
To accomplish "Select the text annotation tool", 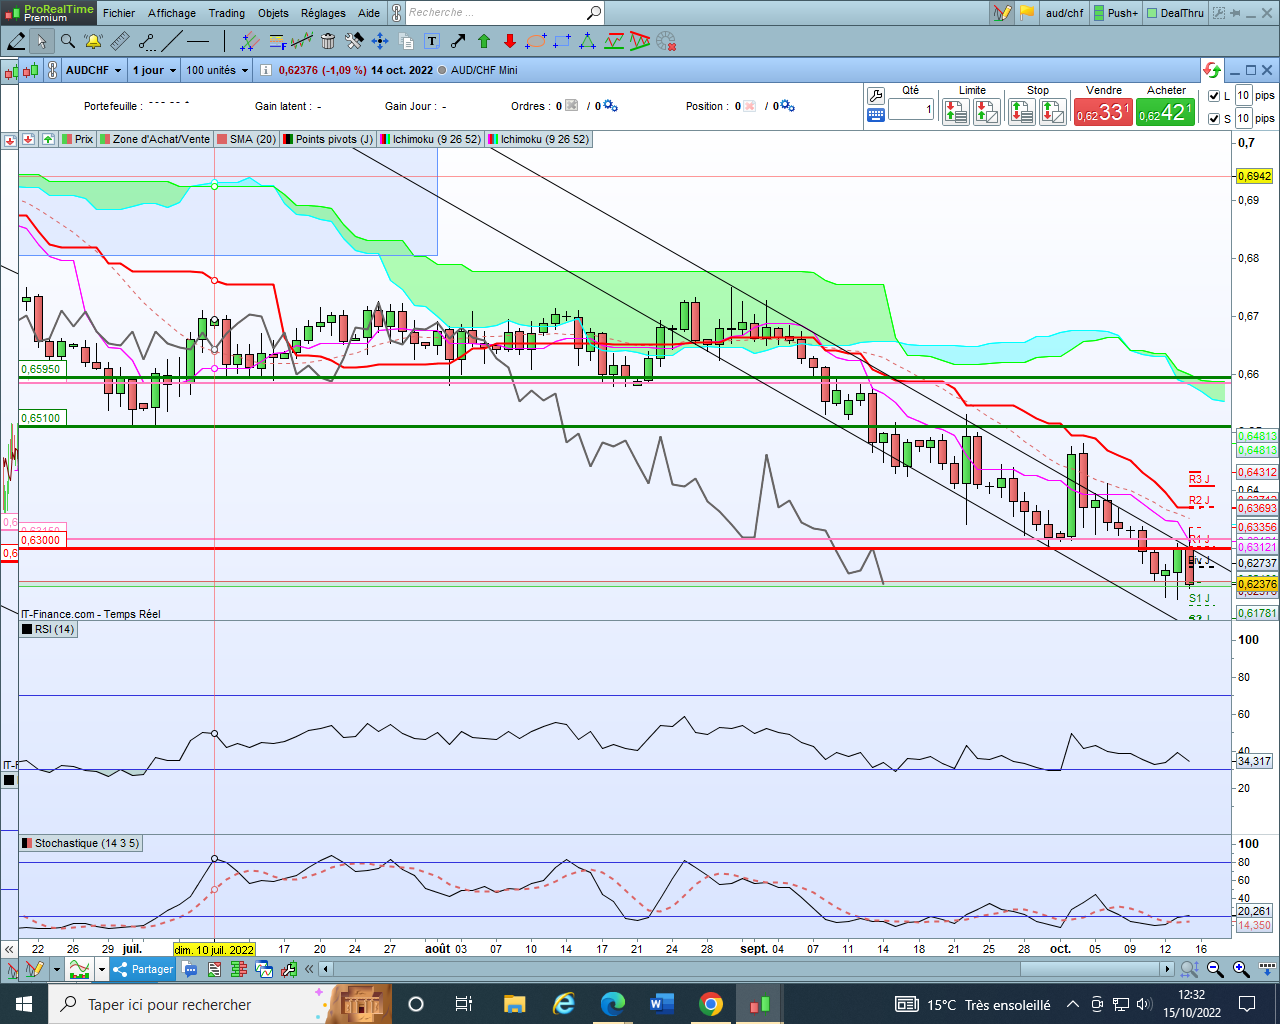I will (x=432, y=41).
